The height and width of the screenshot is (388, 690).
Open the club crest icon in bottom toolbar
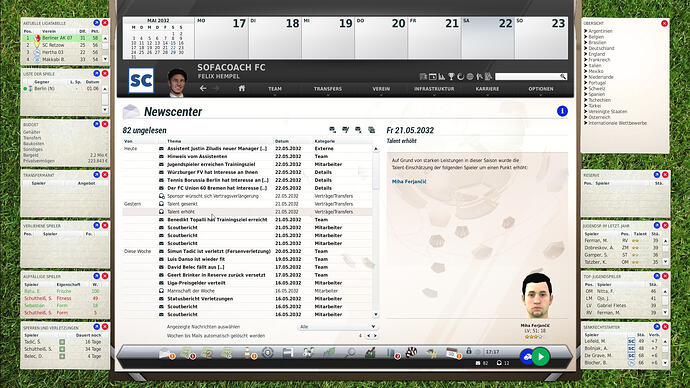[268, 353]
